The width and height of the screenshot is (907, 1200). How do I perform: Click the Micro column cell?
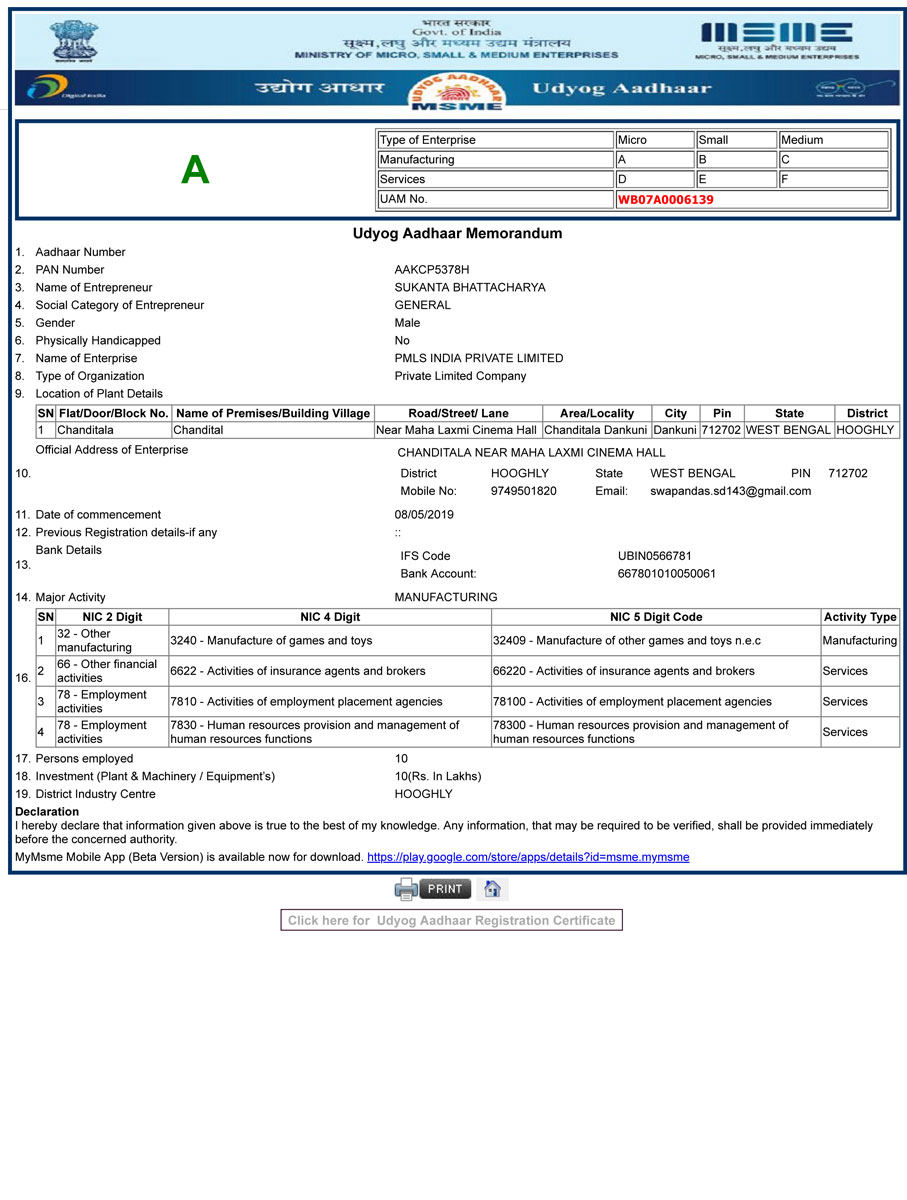click(655, 140)
